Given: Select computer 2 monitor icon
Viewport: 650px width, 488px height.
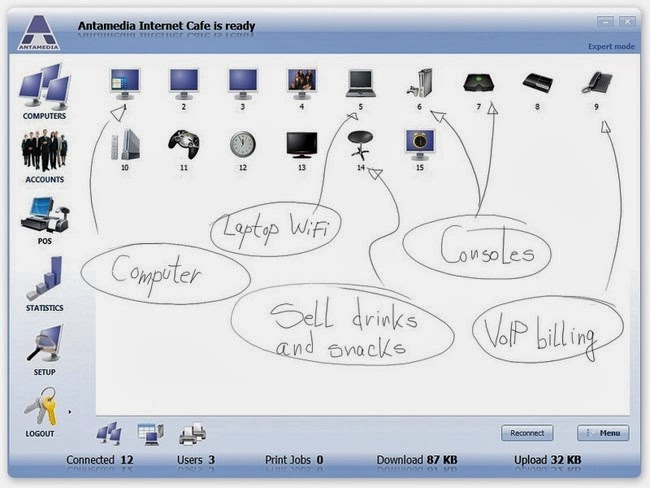Looking at the screenshot, I should [x=184, y=84].
